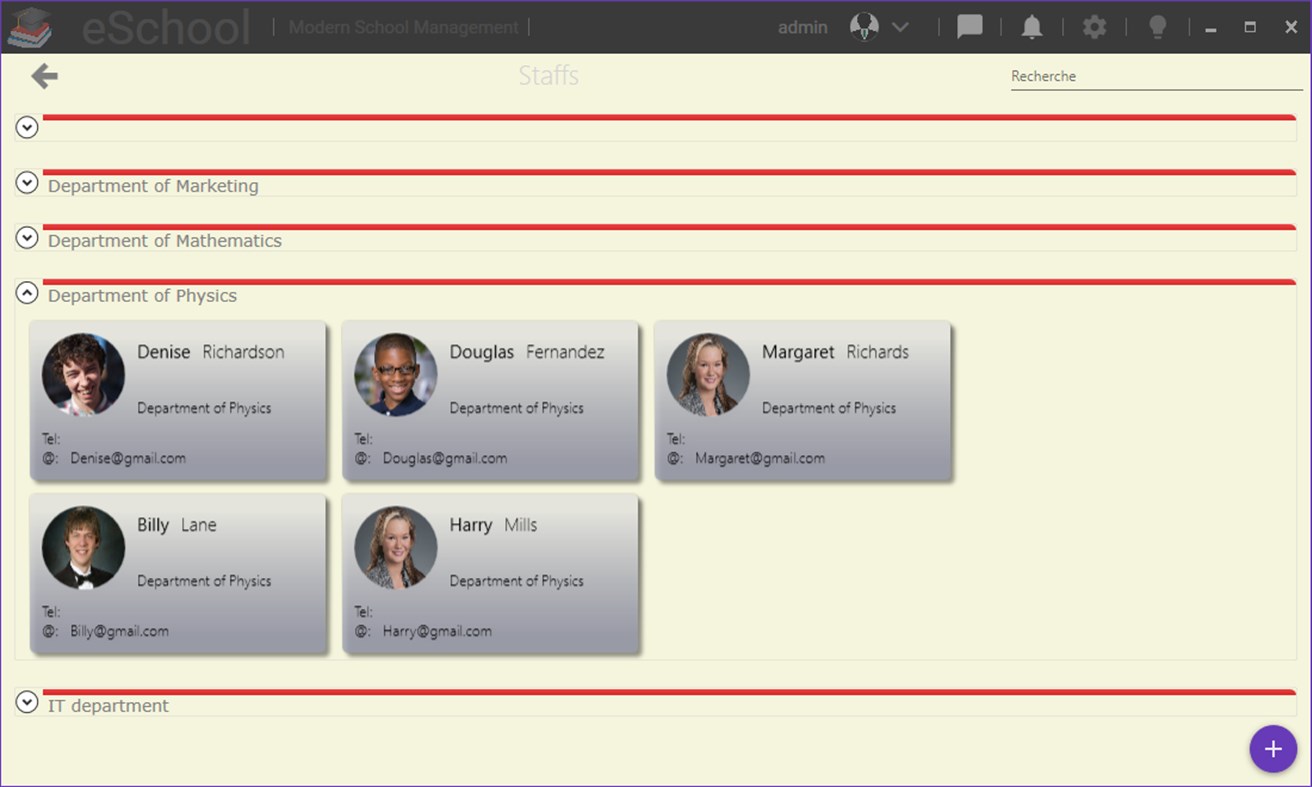Click the lightbulb tips icon
Screen dimensions: 1312x787
(1157, 27)
